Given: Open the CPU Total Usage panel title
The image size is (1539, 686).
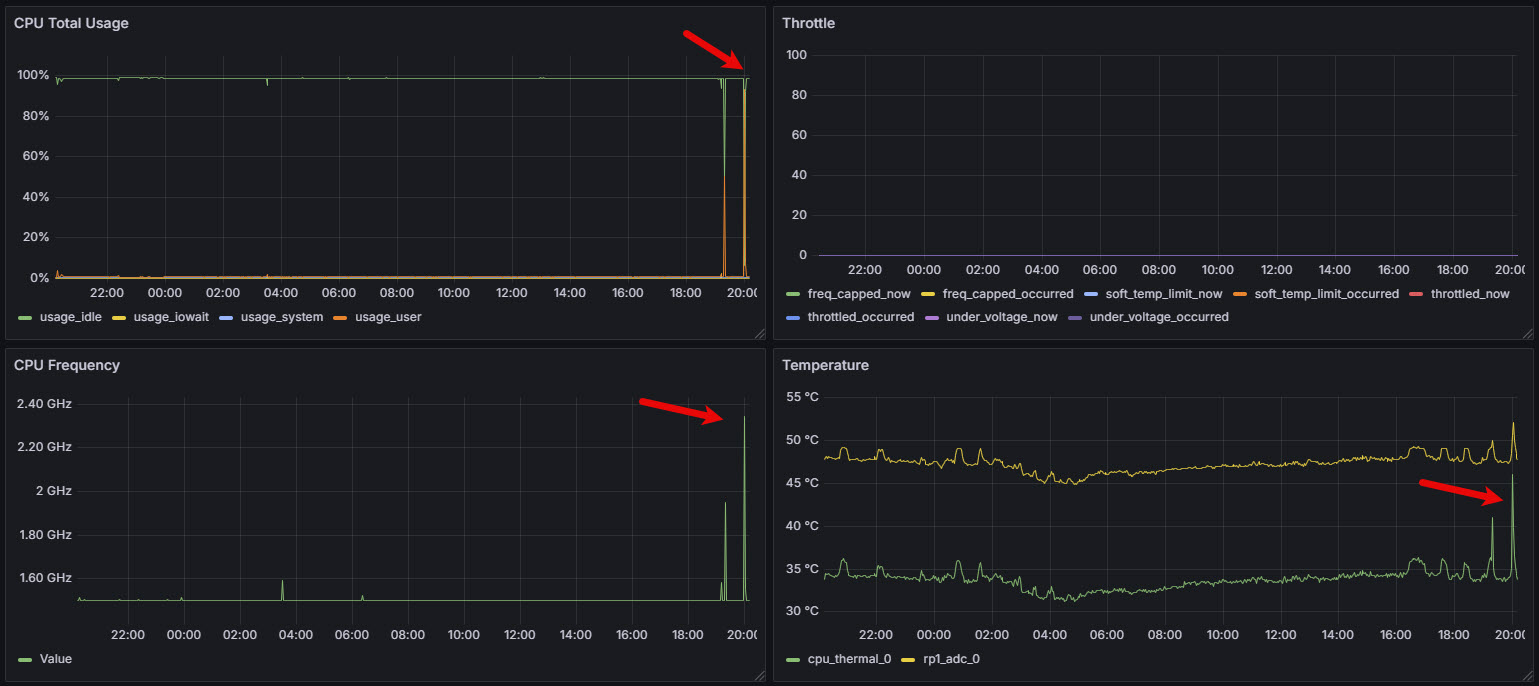Looking at the screenshot, I should click(71, 23).
